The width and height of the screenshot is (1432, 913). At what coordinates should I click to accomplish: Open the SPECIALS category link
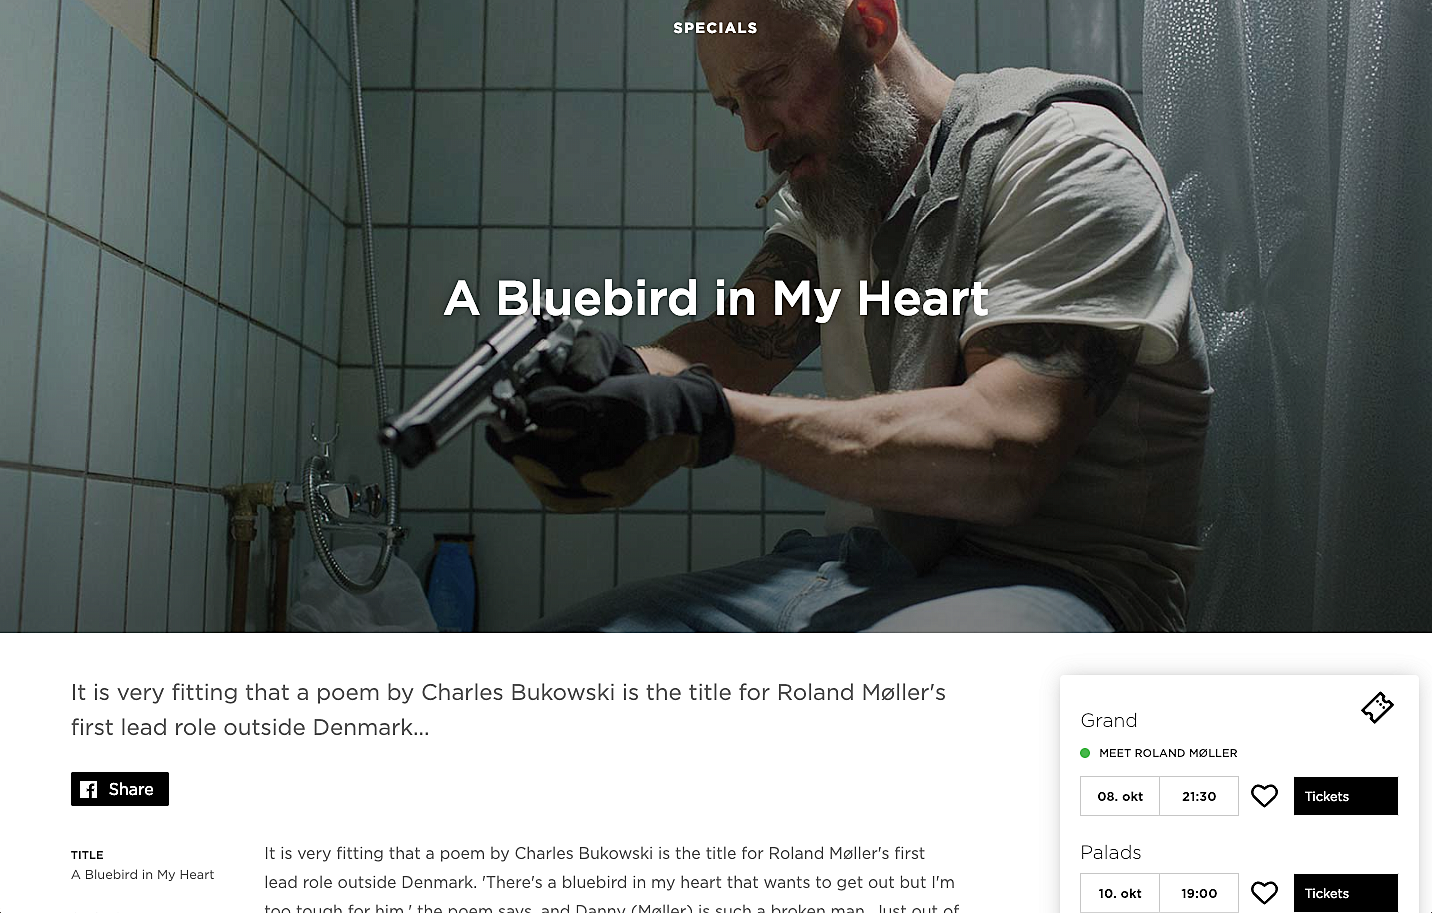point(715,28)
